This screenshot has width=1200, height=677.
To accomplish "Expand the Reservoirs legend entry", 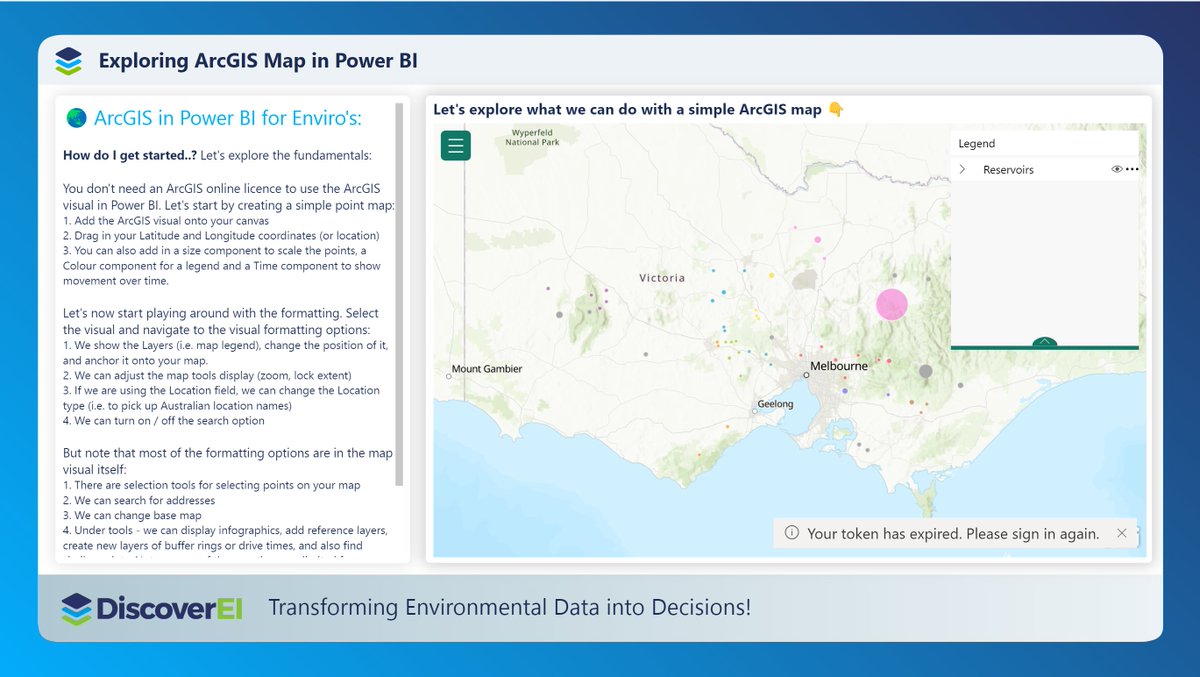I will 961,169.
